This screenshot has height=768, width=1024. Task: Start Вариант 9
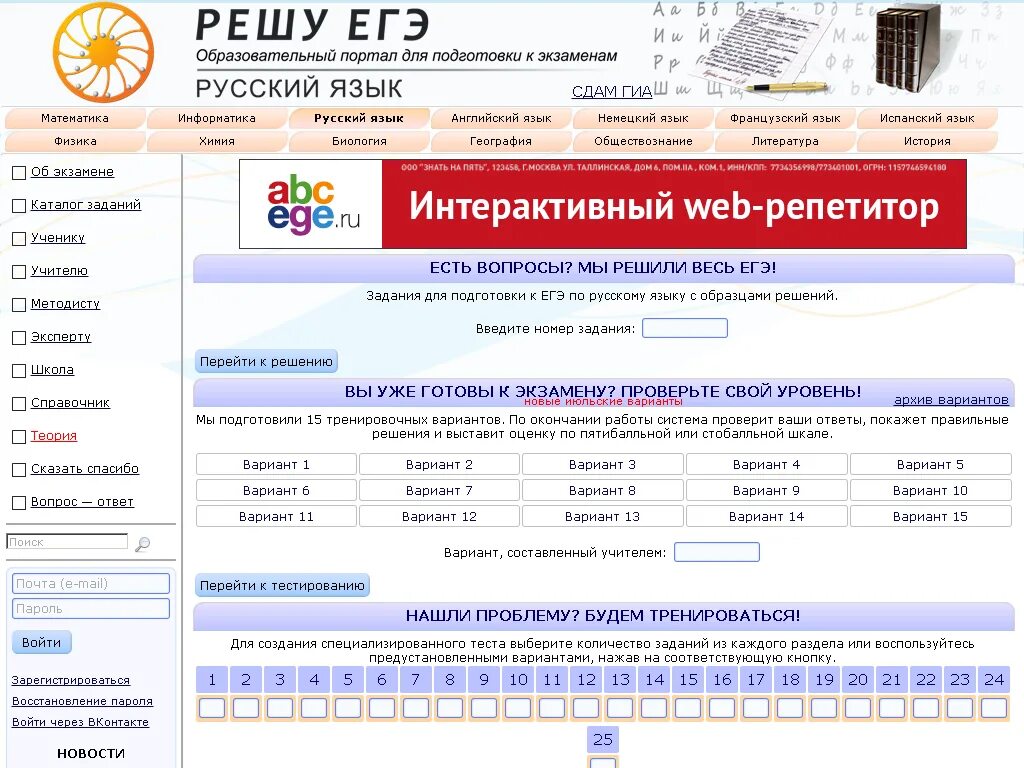766,490
